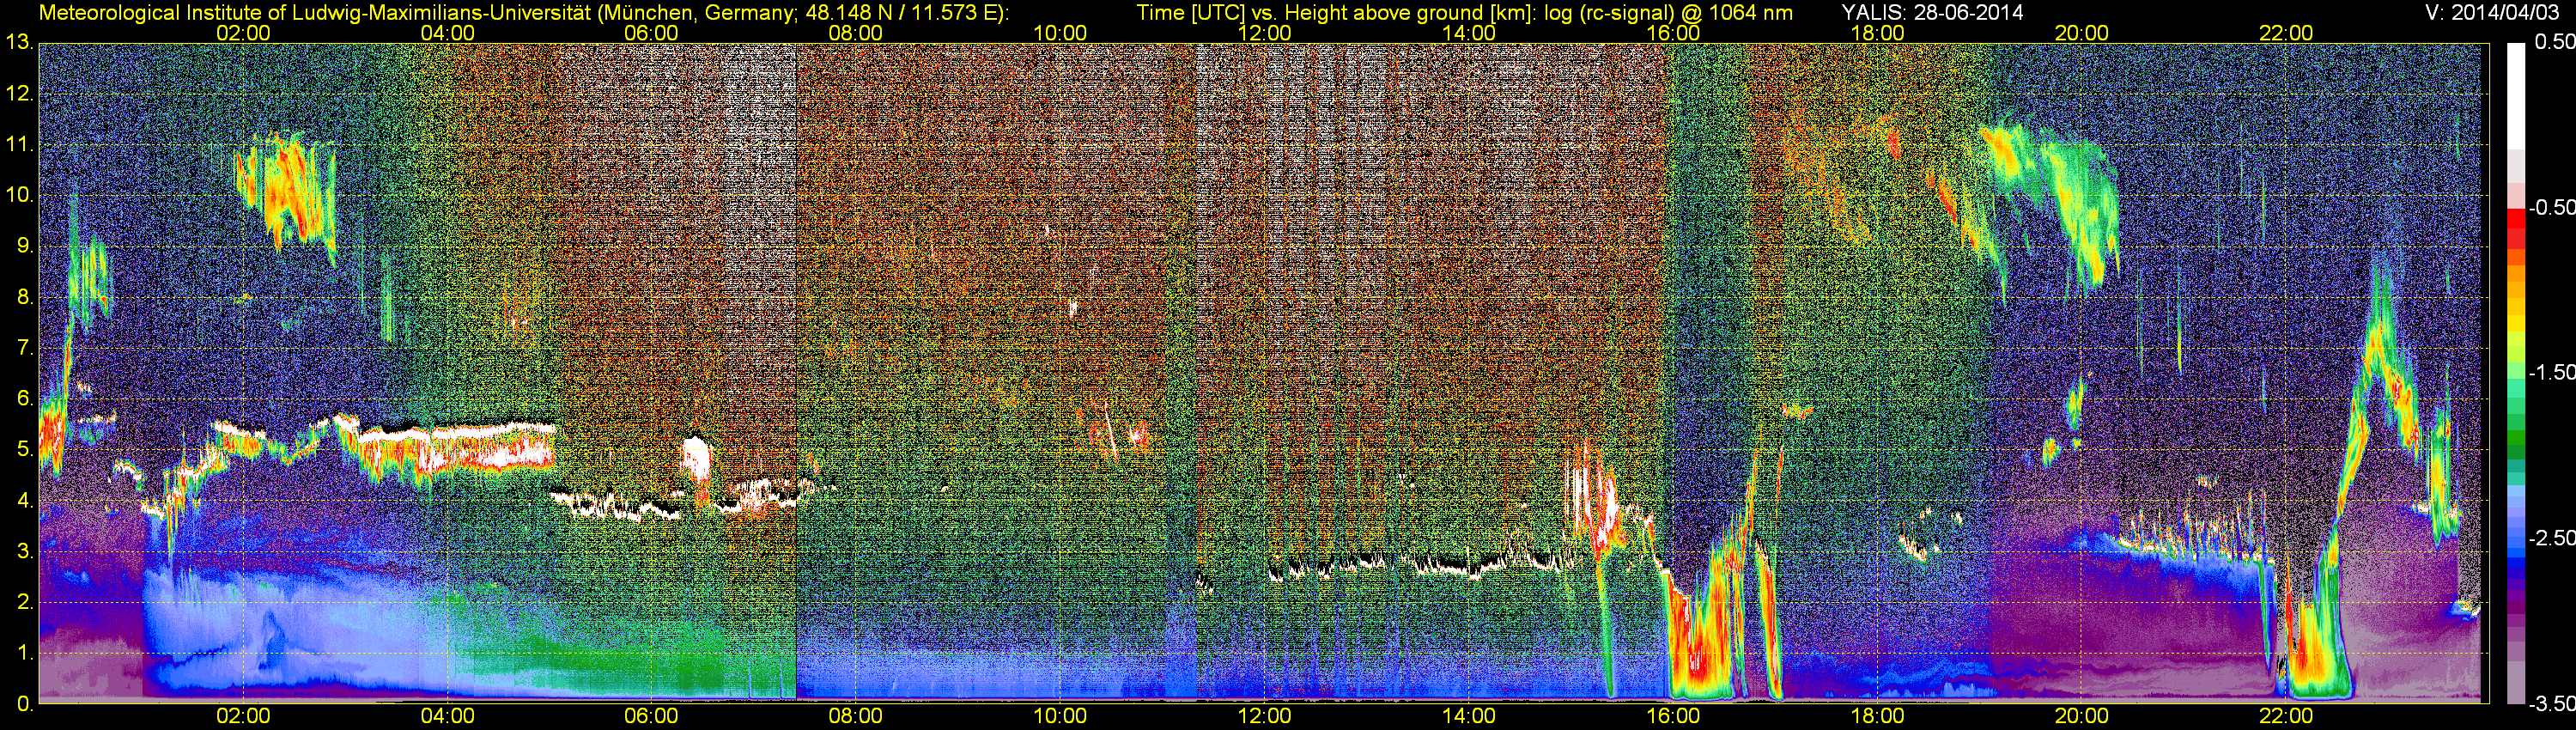
Task: Click the 8 km height axis label
Action: tap(25, 298)
